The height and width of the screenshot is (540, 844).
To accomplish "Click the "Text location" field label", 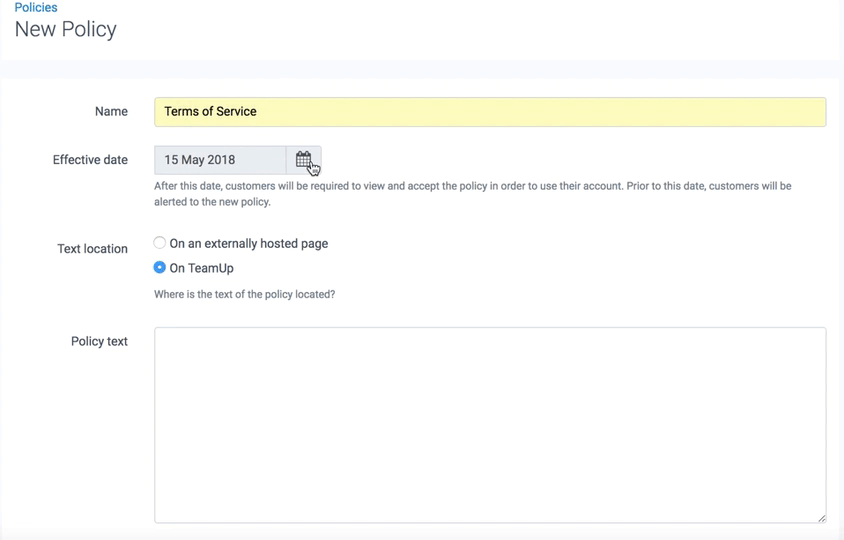I will pyautogui.click(x=92, y=249).
